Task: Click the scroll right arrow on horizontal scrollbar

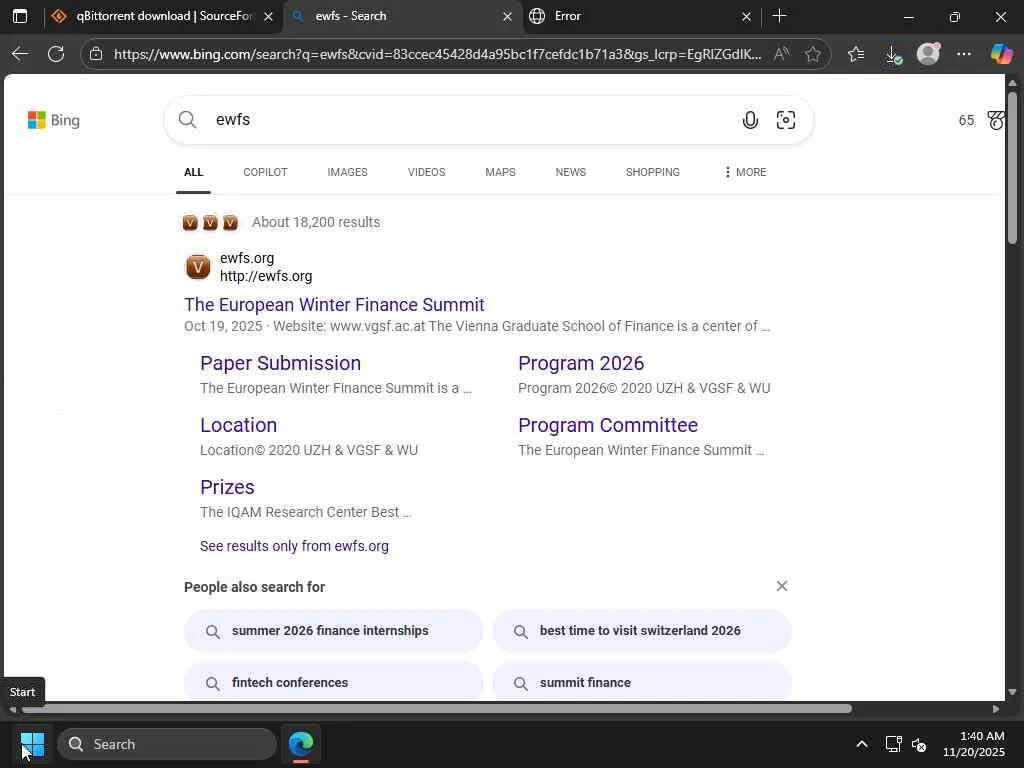Action: click(996, 709)
